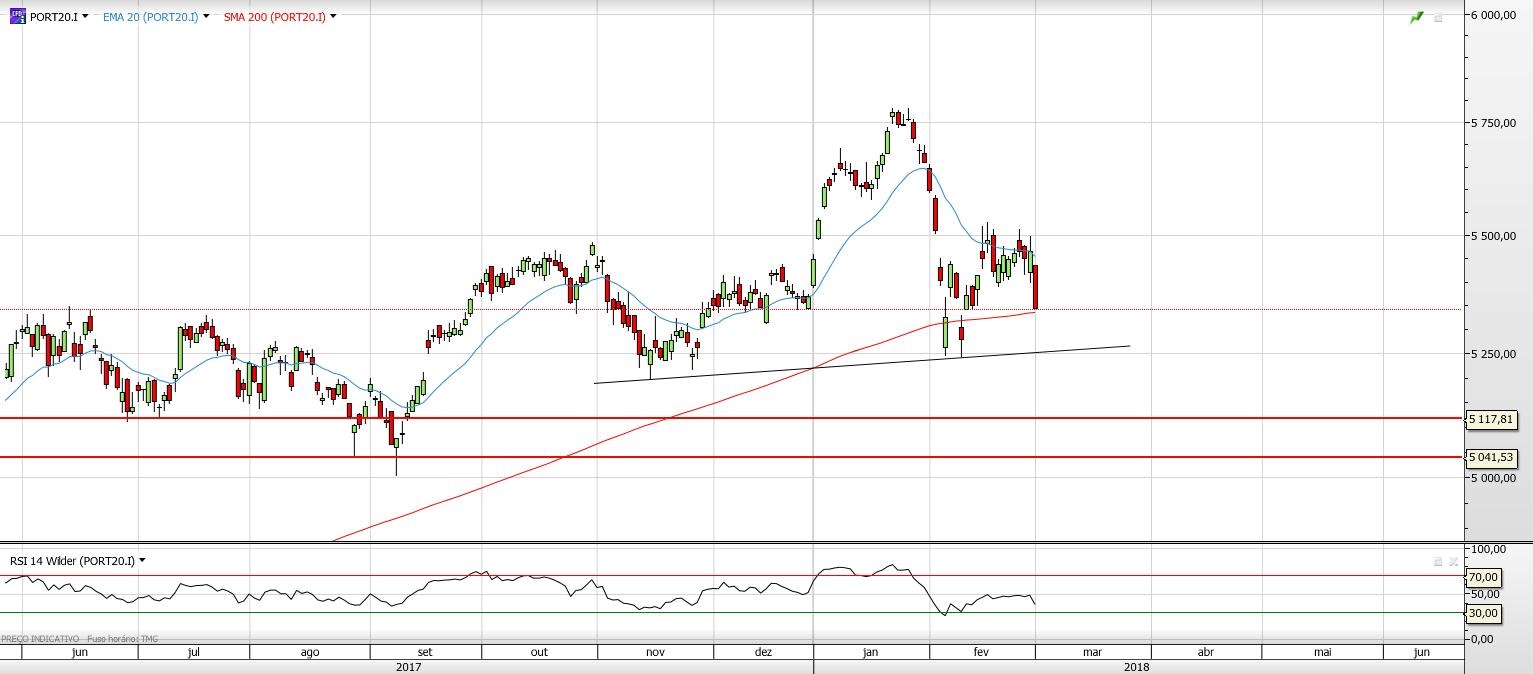
Task: Click the 5 500,00 price axis label
Action: coord(1493,236)
